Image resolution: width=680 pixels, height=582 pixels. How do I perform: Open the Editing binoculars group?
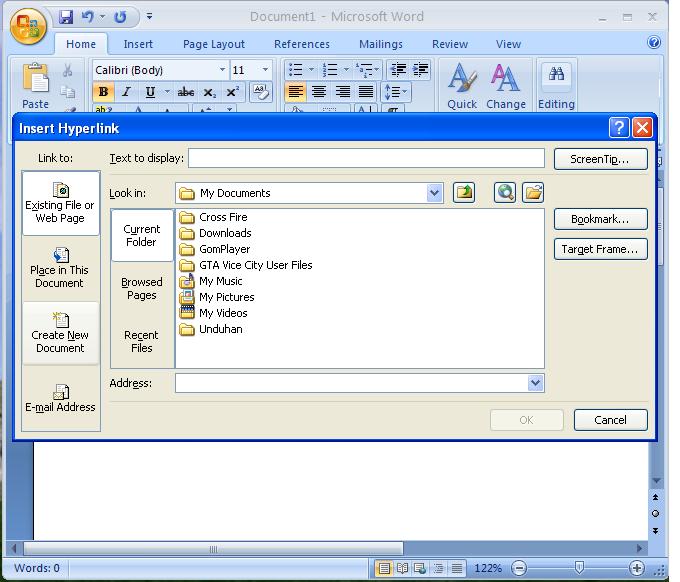click(556, 86)
